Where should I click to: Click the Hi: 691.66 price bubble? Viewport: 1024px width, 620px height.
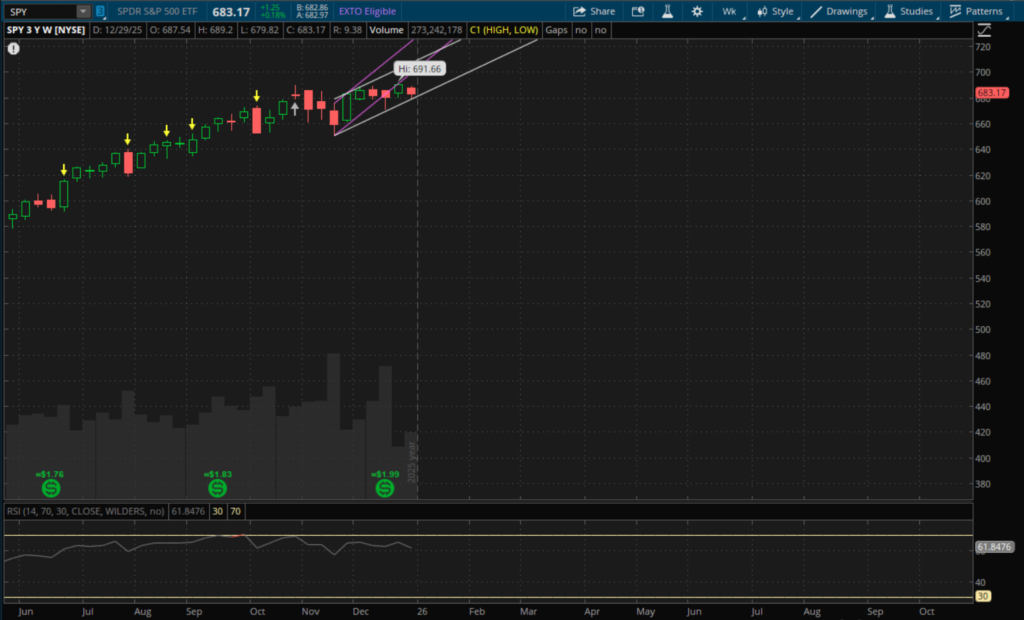tap(419, 69)
